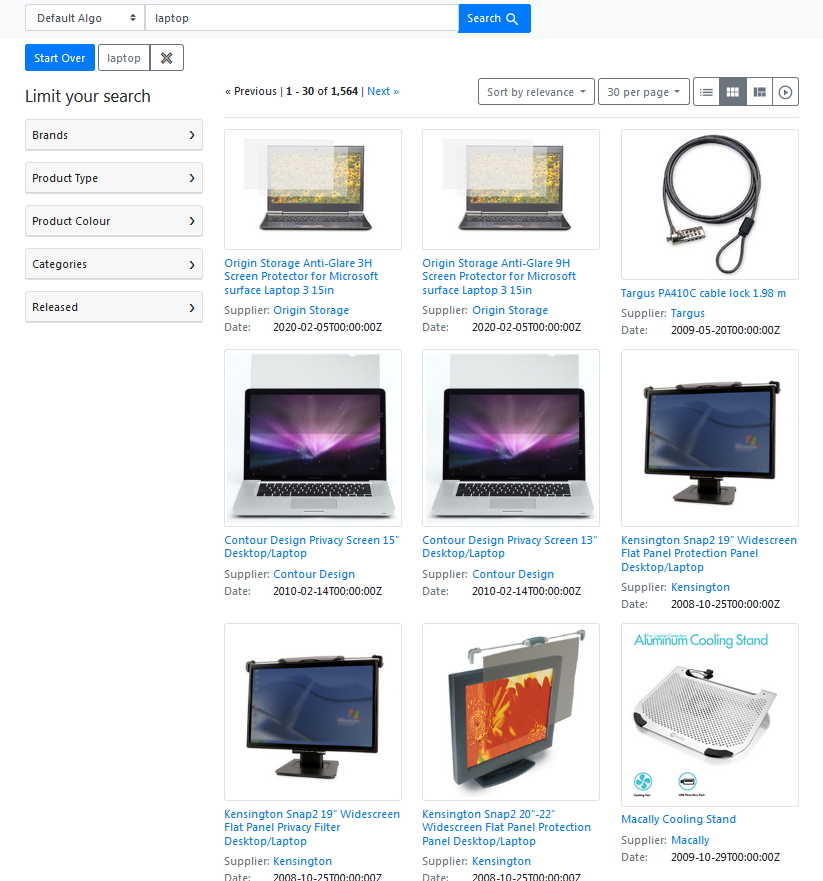This screenshot has height=881, width=823.
Task: Switch to the compact card view icon
Action: click(759, 91)
